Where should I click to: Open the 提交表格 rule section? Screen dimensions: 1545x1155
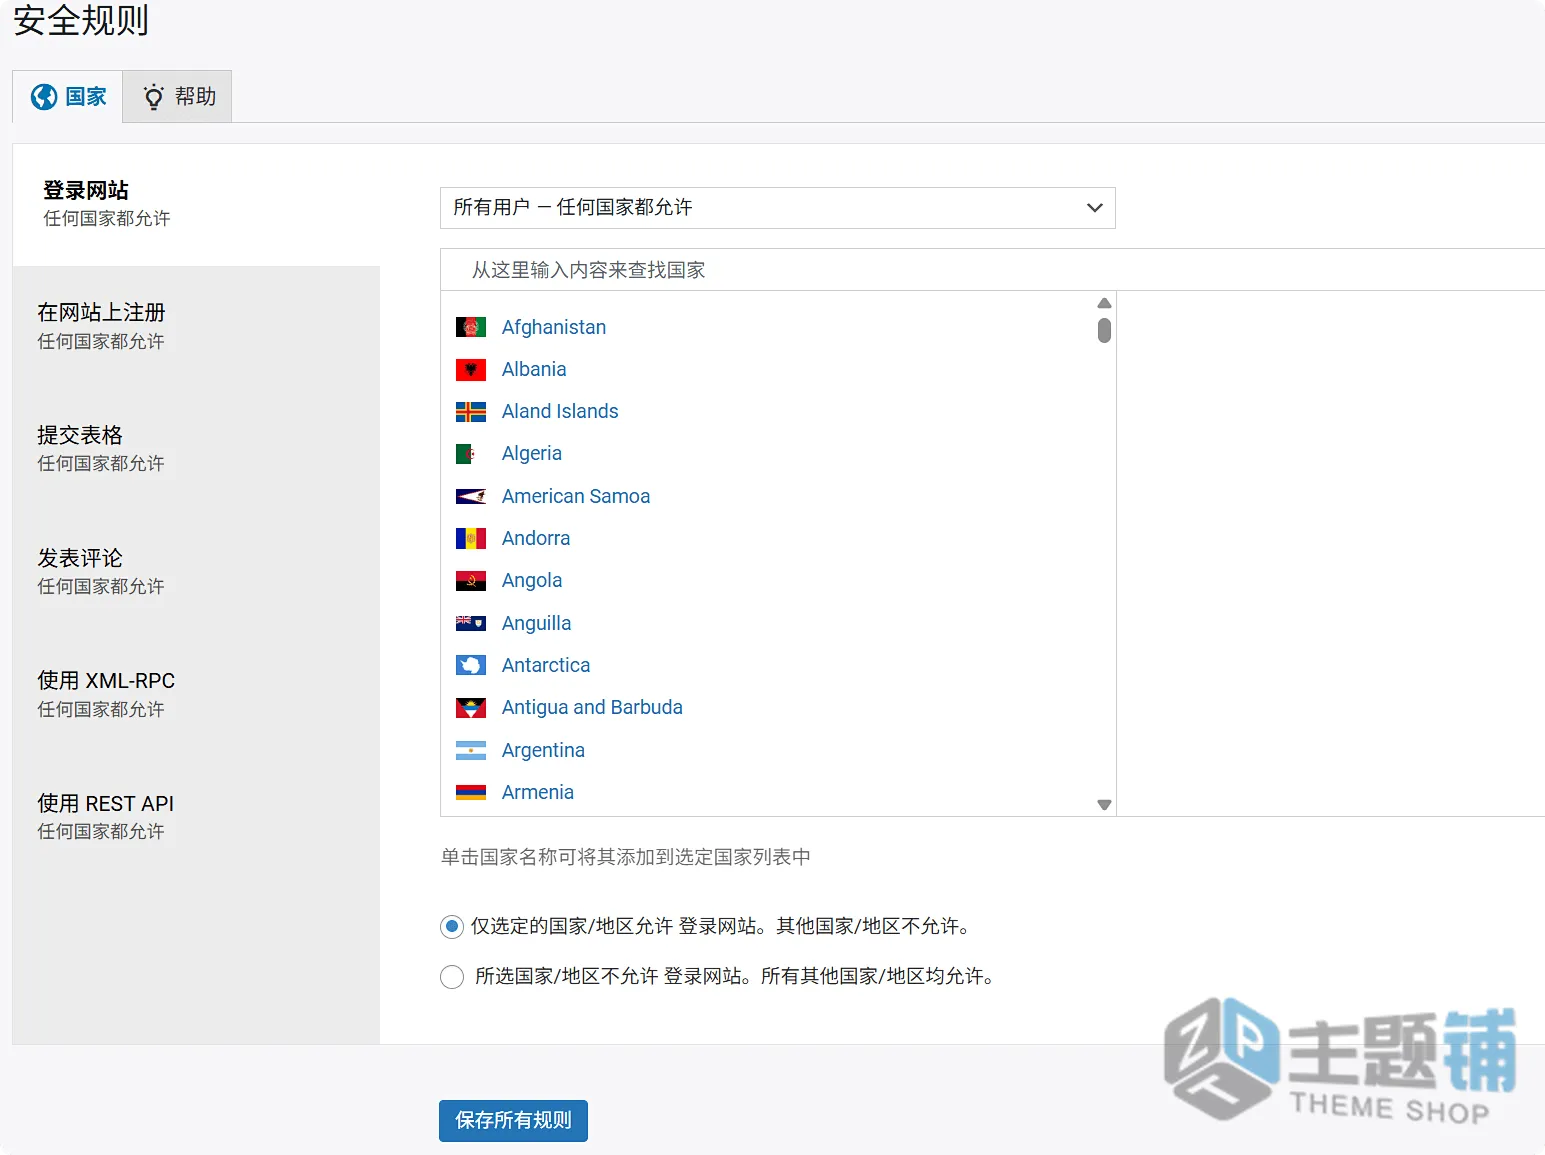(196, 449)
